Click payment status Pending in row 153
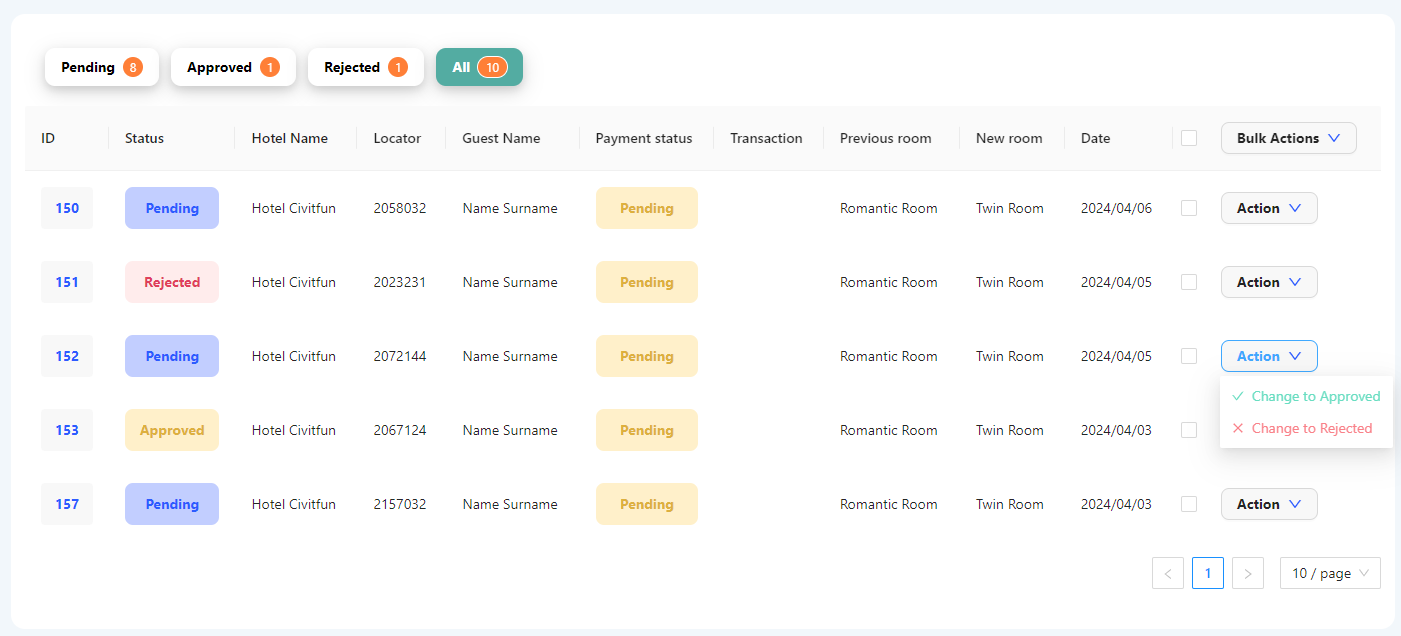 pos(647,430)
